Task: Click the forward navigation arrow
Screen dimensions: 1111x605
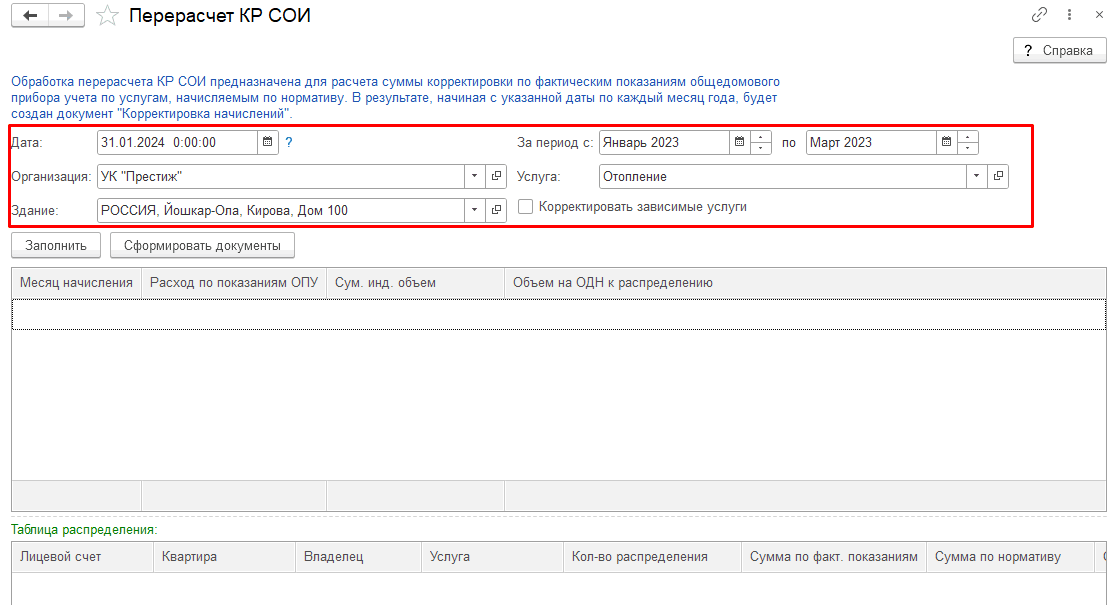Action: coord(67,16)
